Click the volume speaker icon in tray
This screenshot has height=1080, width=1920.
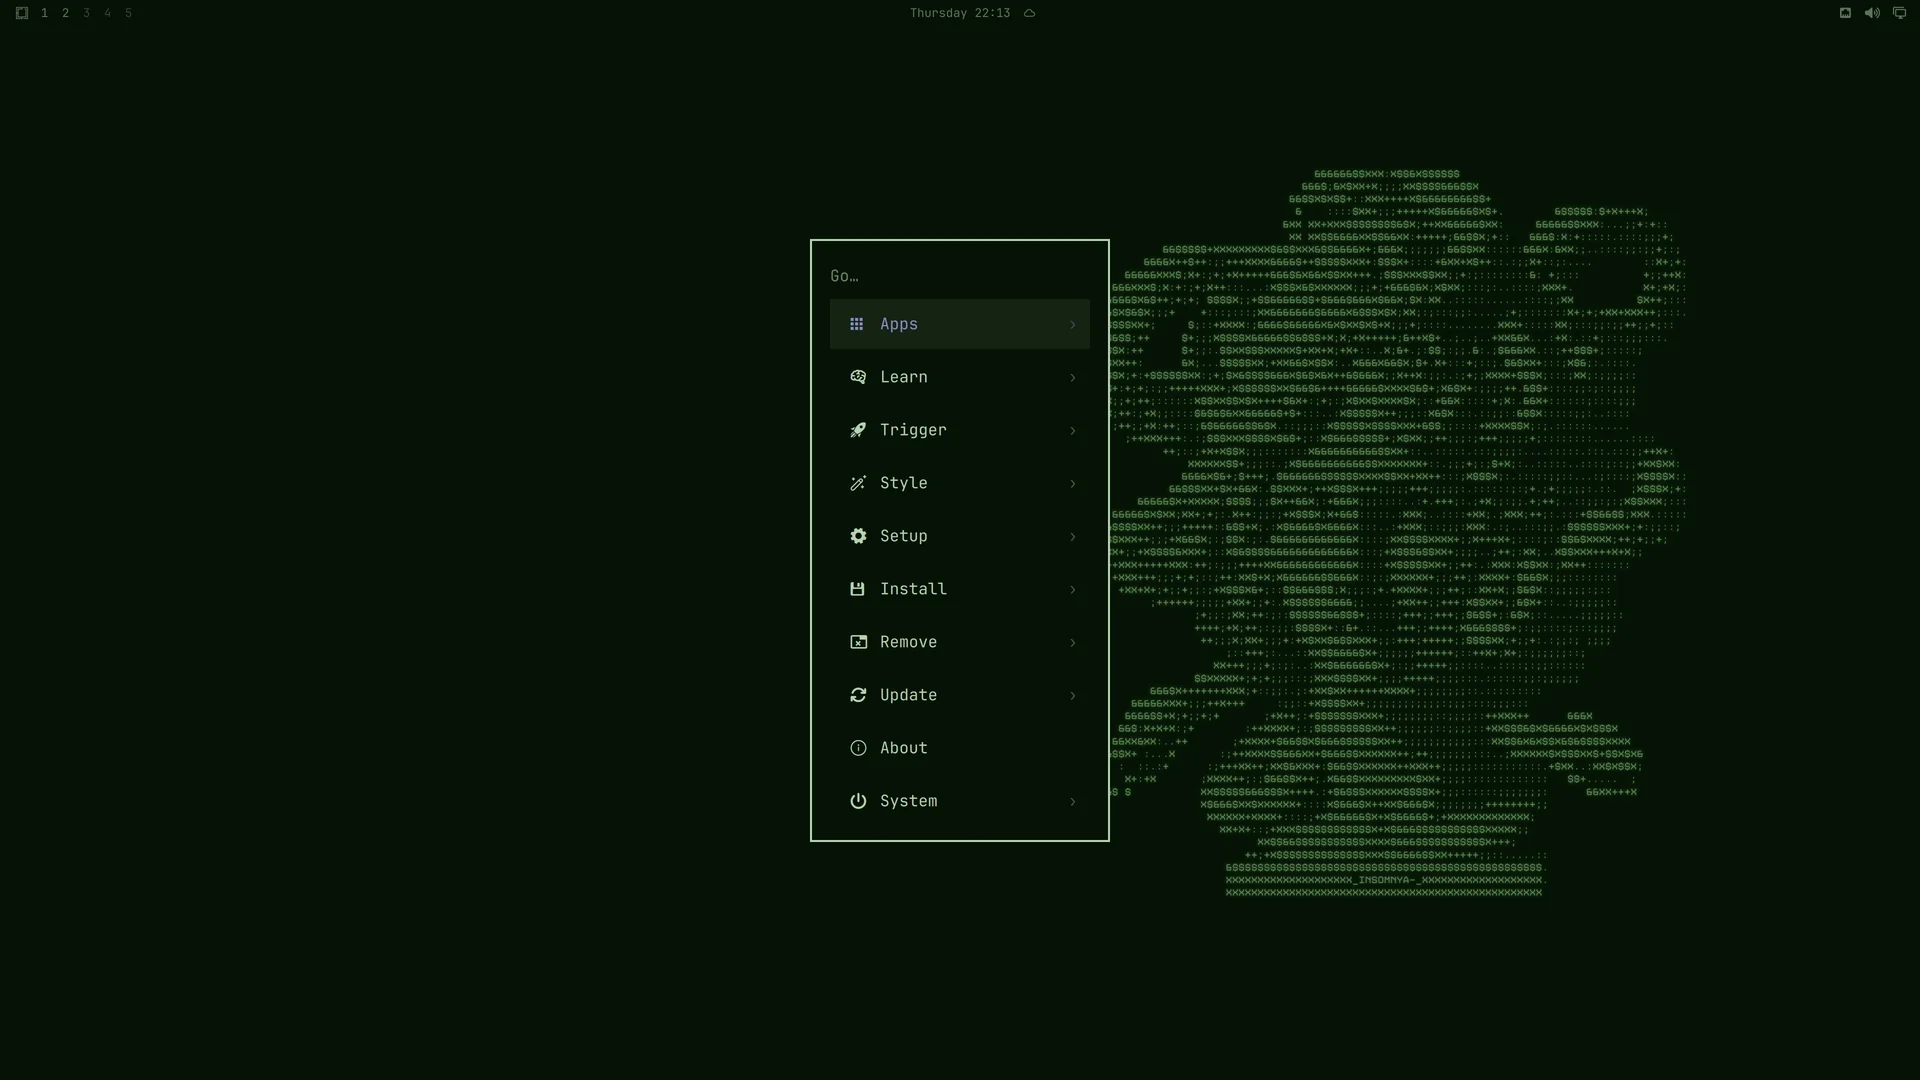(1872, 13)
